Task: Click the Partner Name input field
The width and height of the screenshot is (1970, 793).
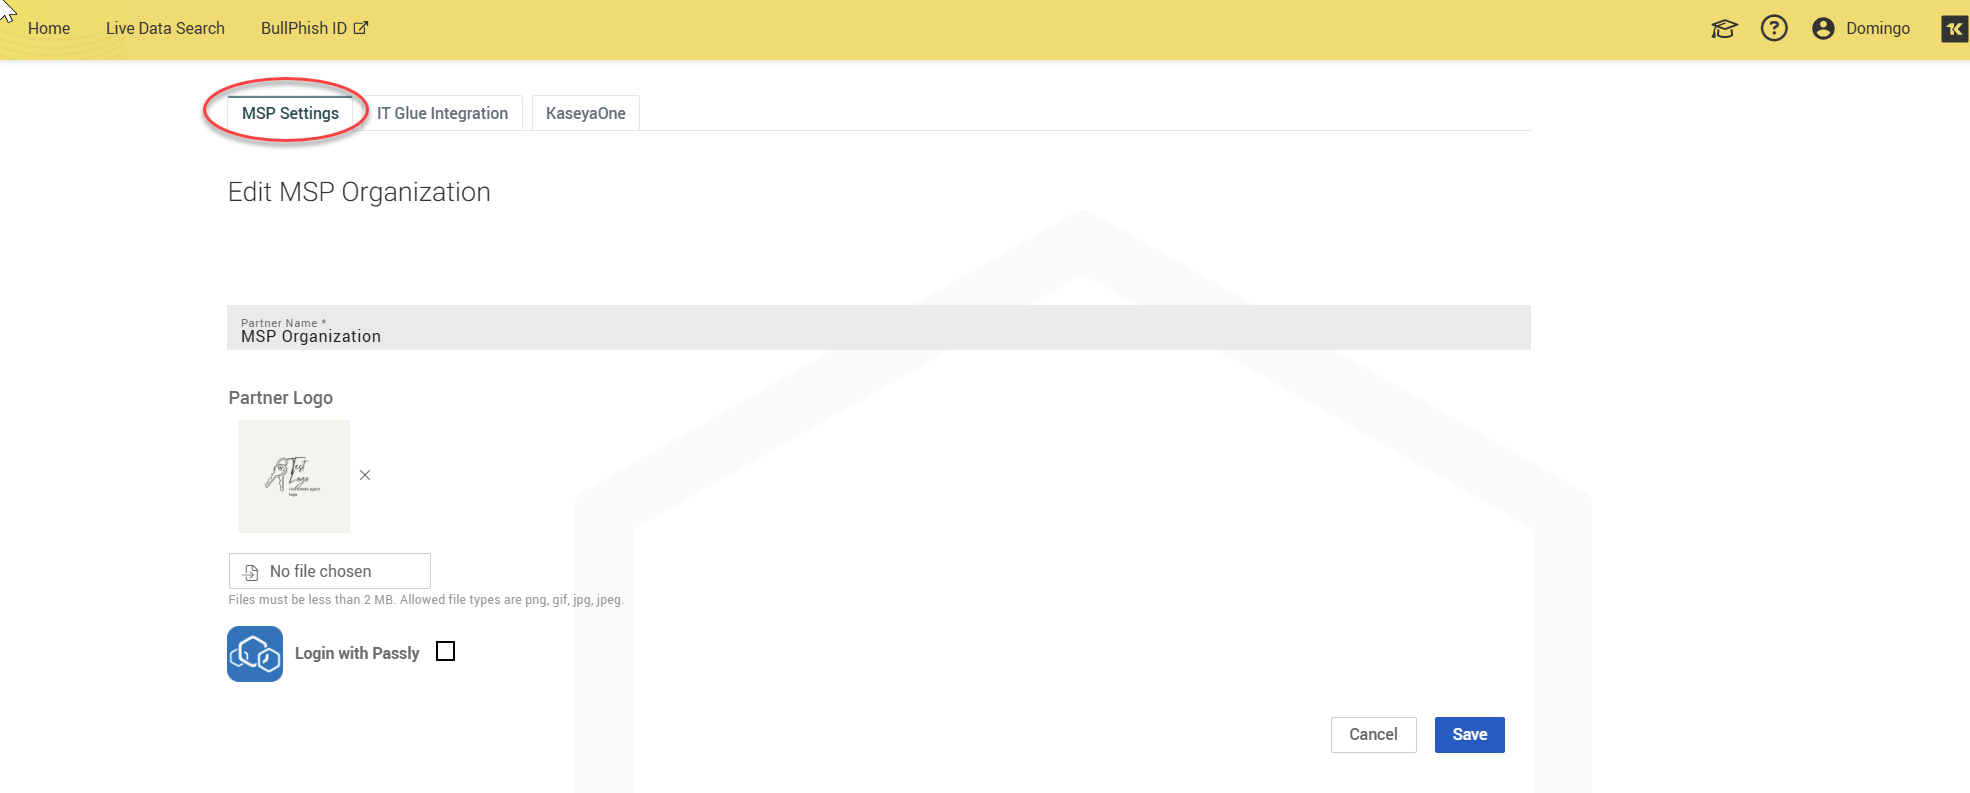Action: 878,329
